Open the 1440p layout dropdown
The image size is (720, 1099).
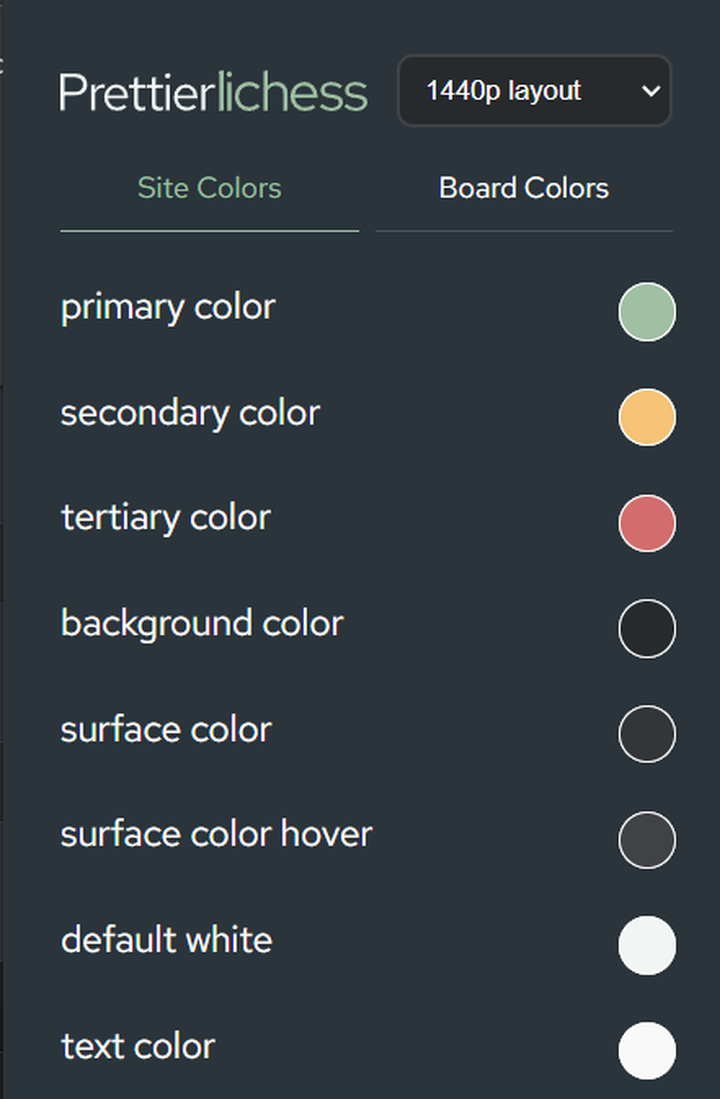click(x=534, y=91)
